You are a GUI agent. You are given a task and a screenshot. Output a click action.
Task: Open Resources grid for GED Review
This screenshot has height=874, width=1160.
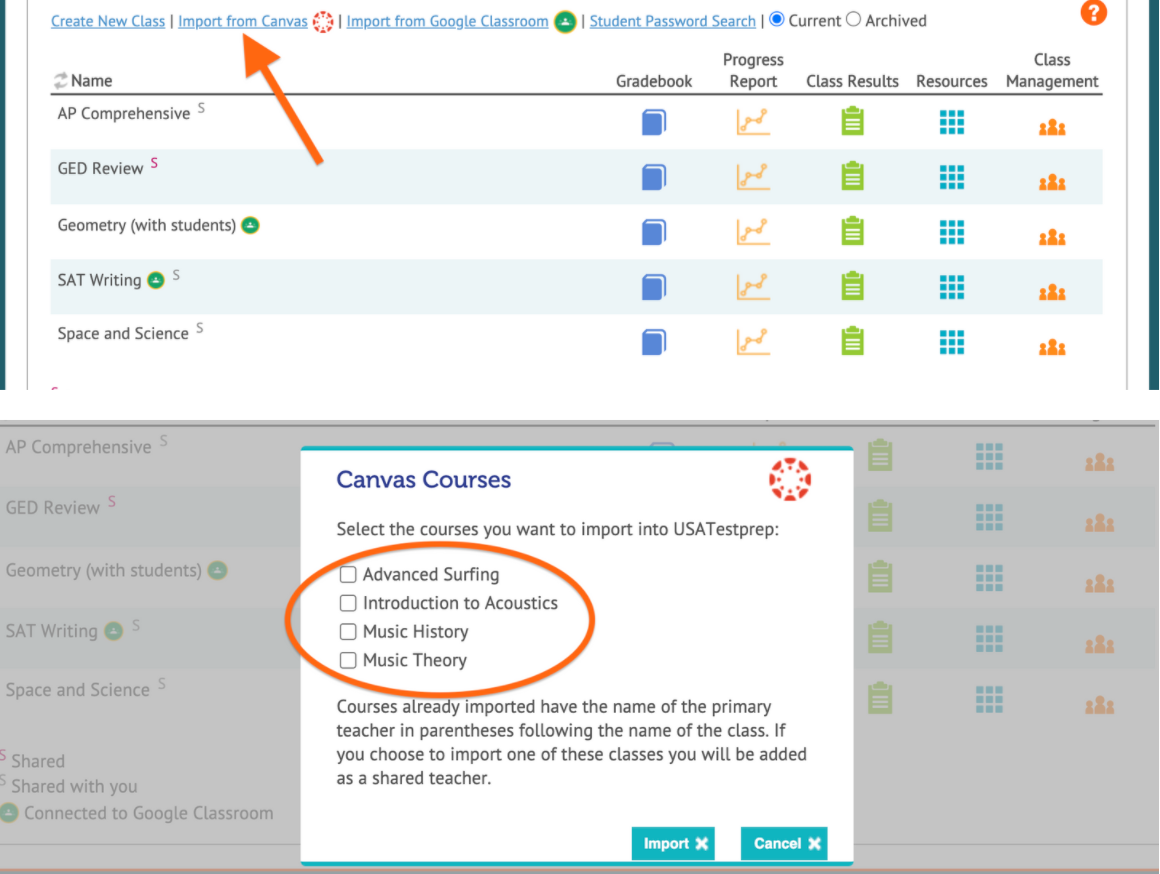951,177
